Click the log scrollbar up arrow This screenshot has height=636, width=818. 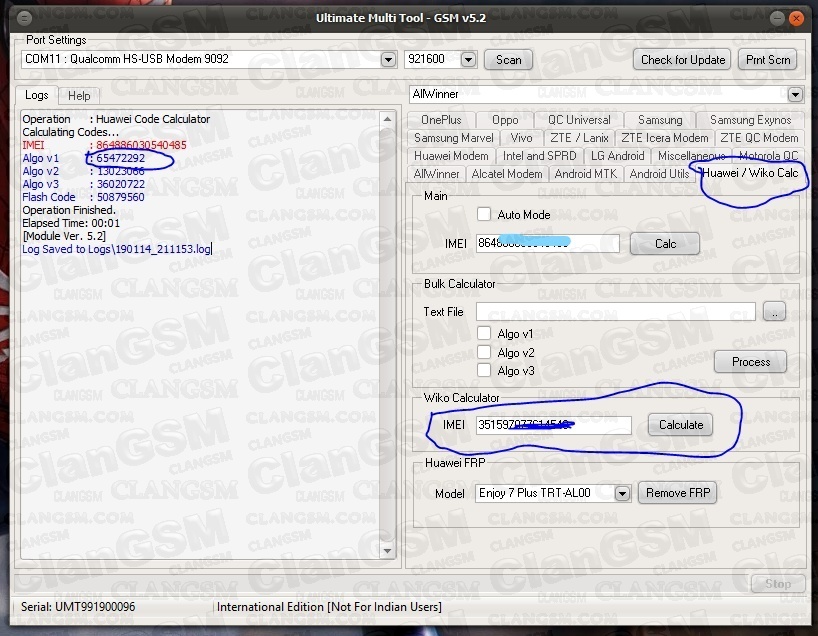387,119
